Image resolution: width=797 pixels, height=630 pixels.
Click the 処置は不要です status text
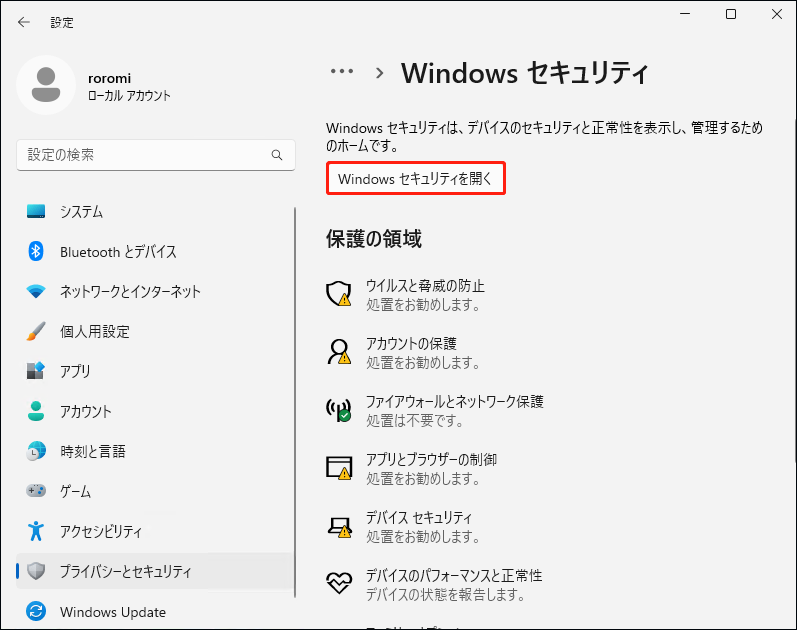pyautogui.click(x=415, y=421)
